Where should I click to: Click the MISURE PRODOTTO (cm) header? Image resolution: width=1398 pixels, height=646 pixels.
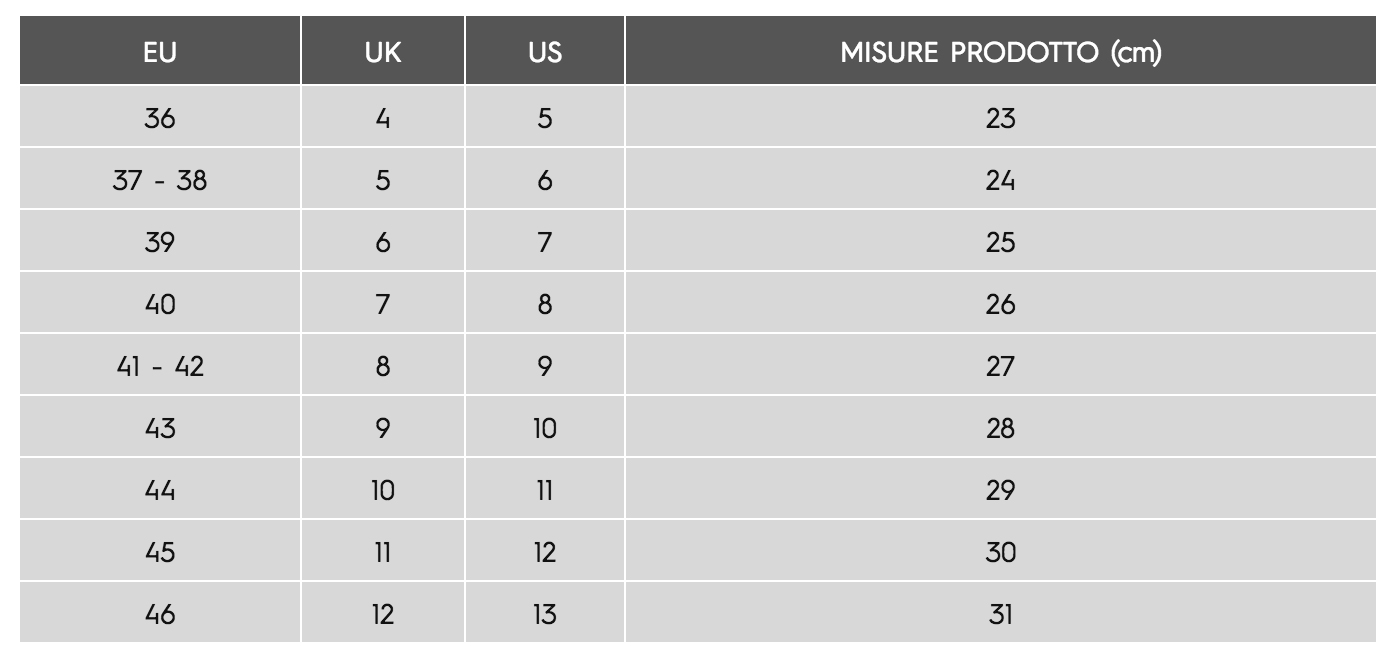tap(1001, 53)
